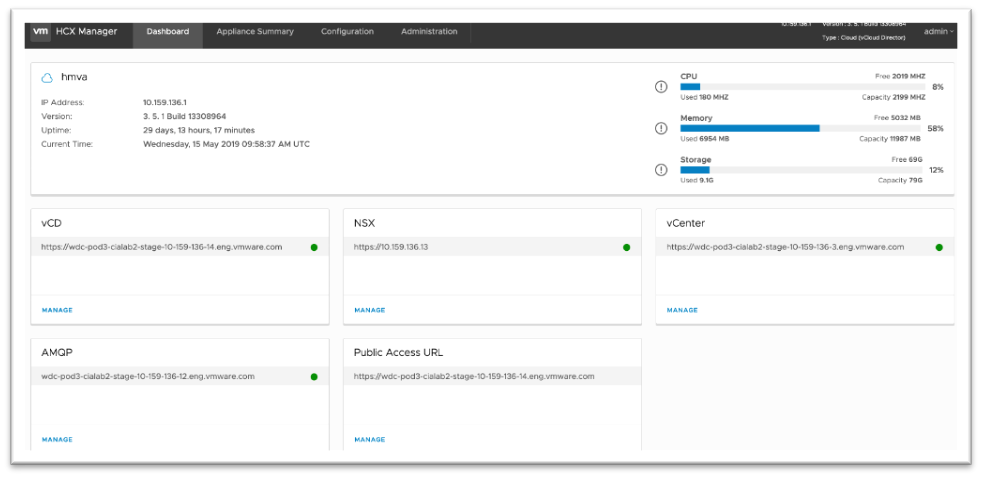Go to the Administration tab
Screen dimensions: 982x478
click(429, 32)
